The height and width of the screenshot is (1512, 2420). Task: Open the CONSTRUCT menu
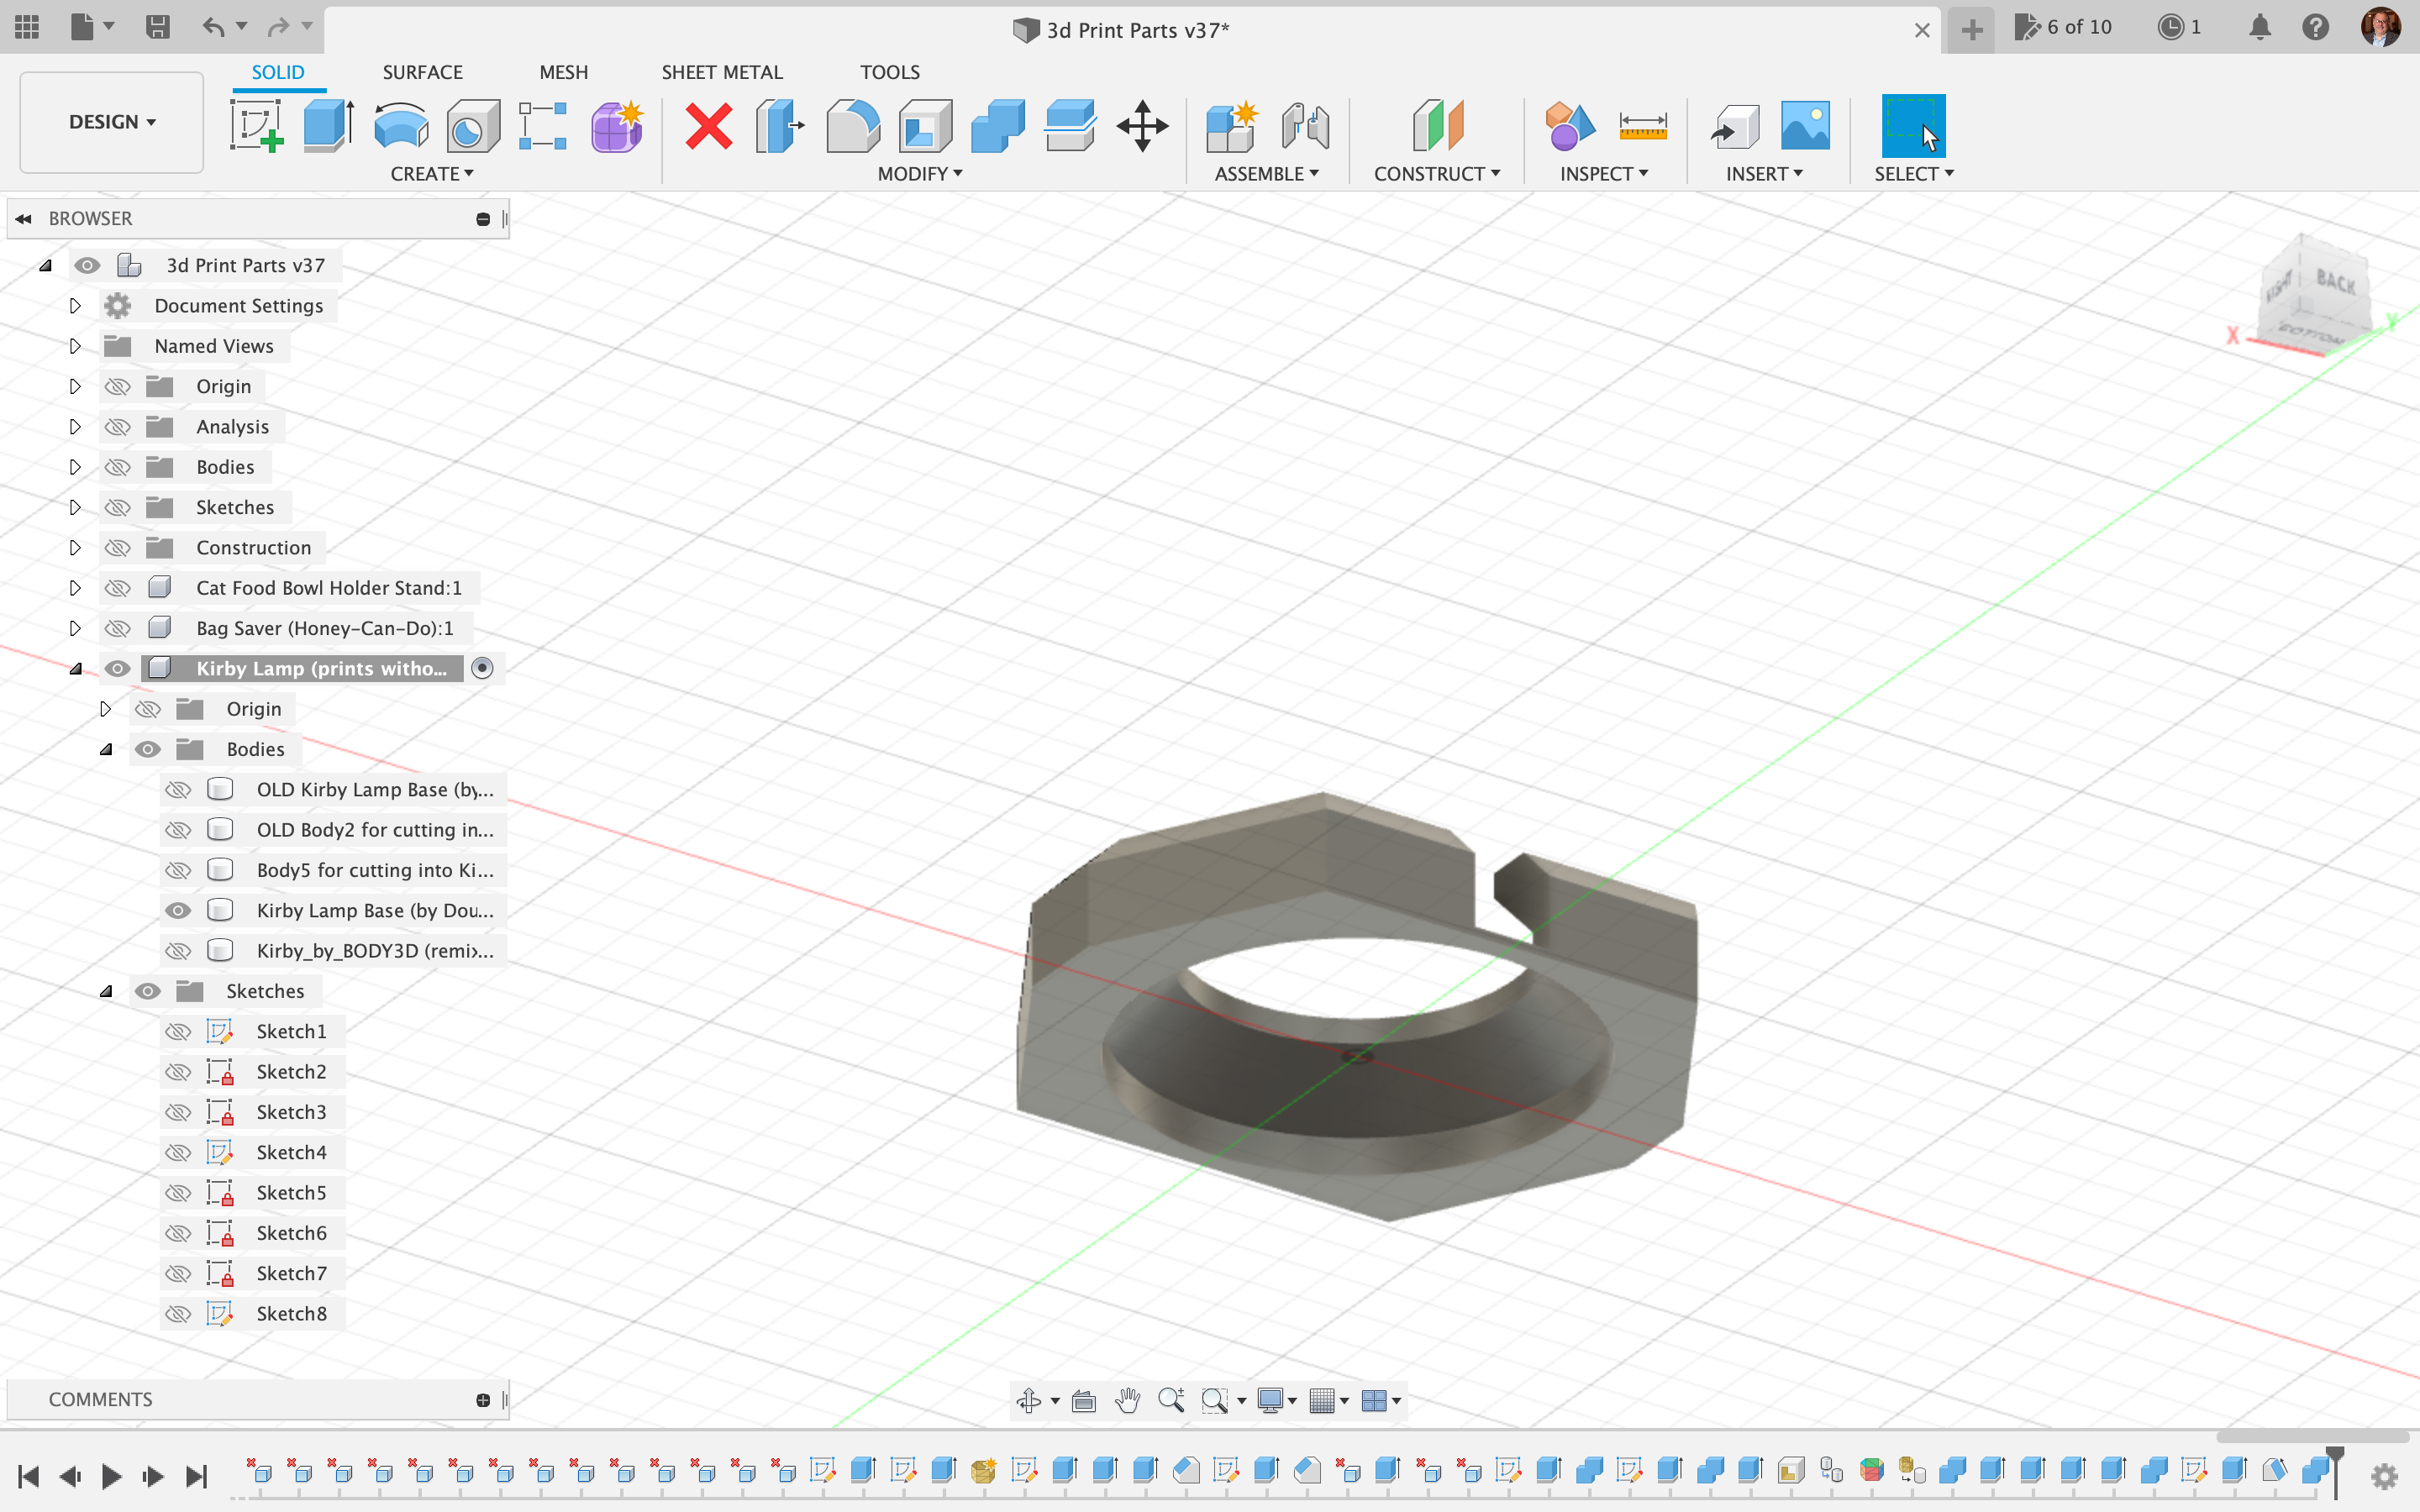[x=1436, y=174]
